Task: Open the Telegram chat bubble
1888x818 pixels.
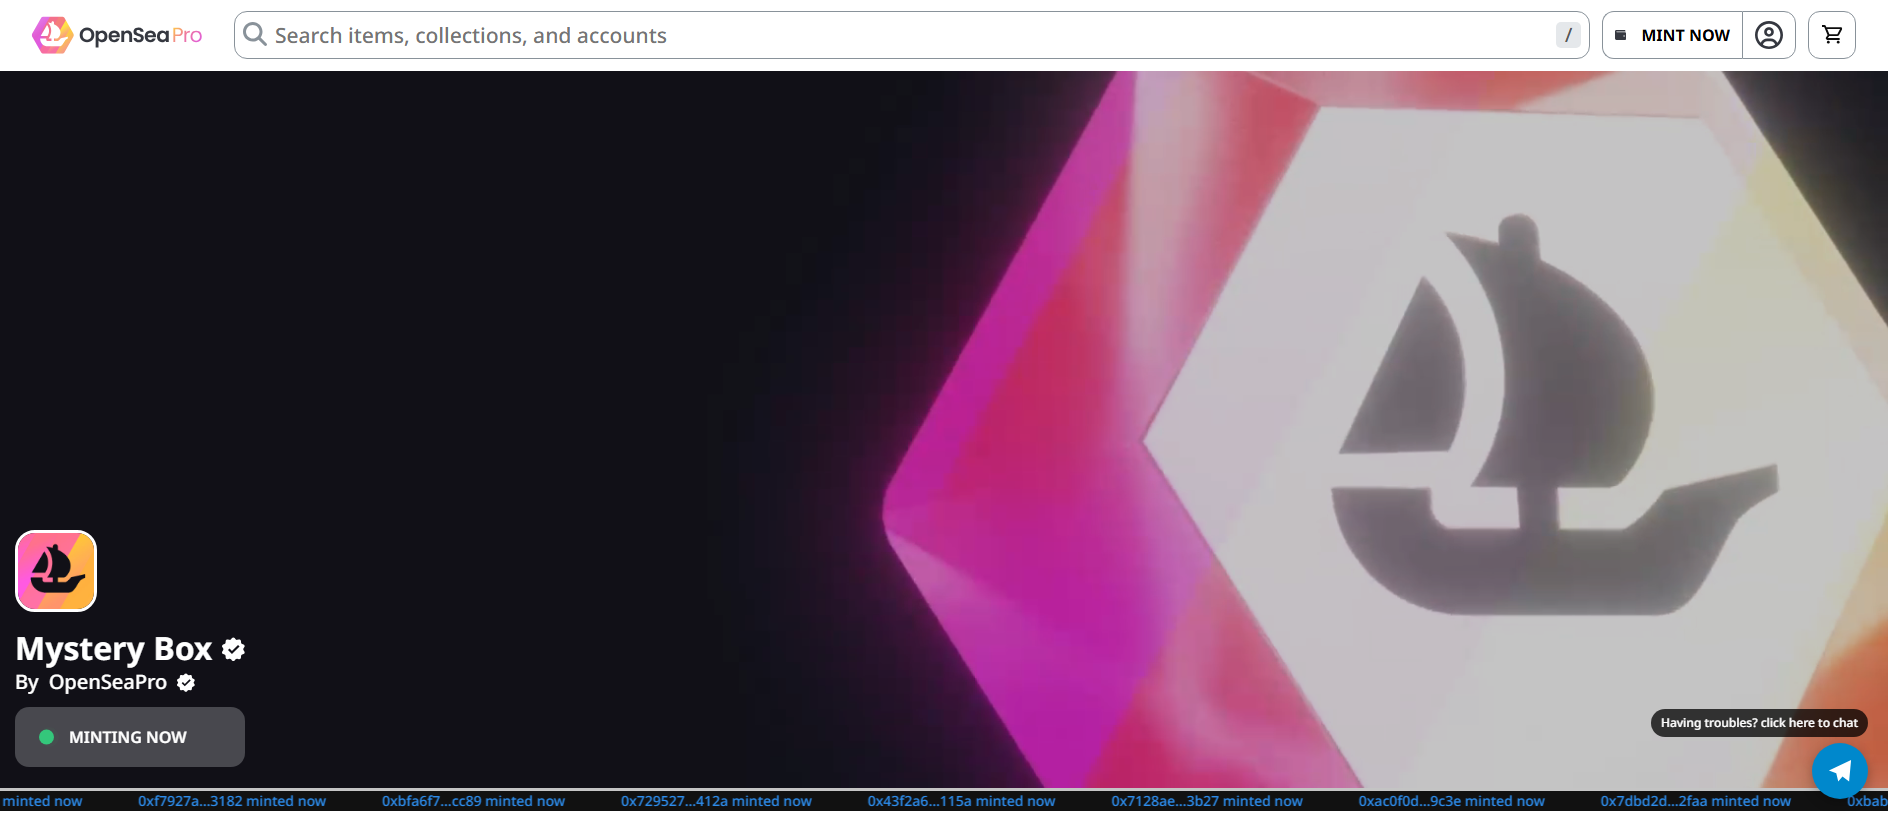Action: coord(1840,771)
